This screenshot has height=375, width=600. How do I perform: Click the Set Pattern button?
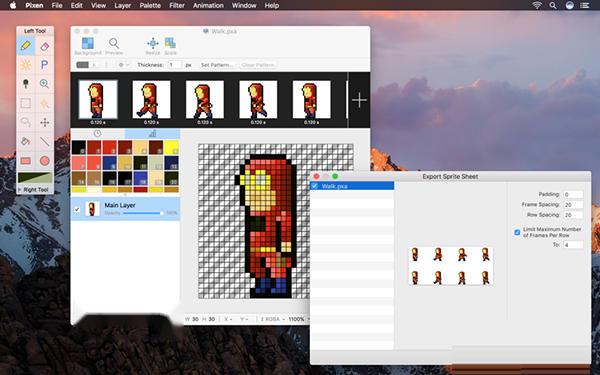pyautogui.click(x=217, y=65)
